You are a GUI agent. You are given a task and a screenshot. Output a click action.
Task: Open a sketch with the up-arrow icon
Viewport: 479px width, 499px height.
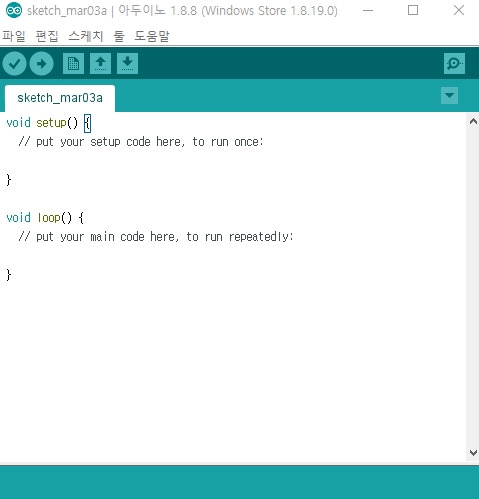click(x=100, y=63)
